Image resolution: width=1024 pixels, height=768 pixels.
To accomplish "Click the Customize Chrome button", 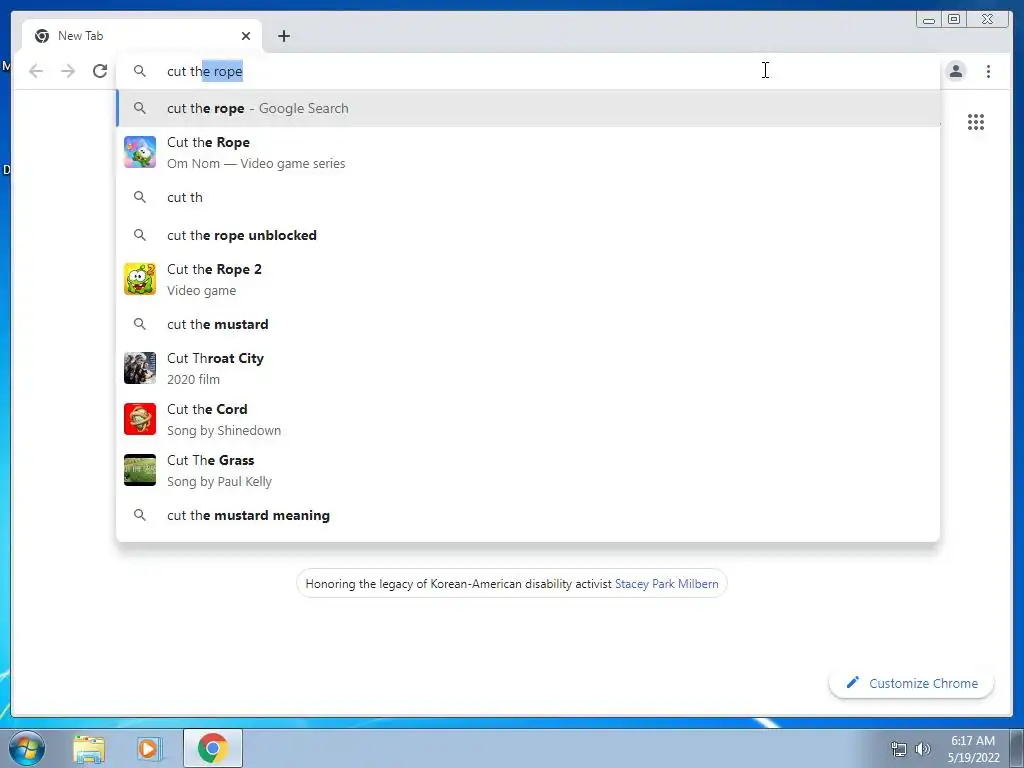I will [x=911, y=683].
